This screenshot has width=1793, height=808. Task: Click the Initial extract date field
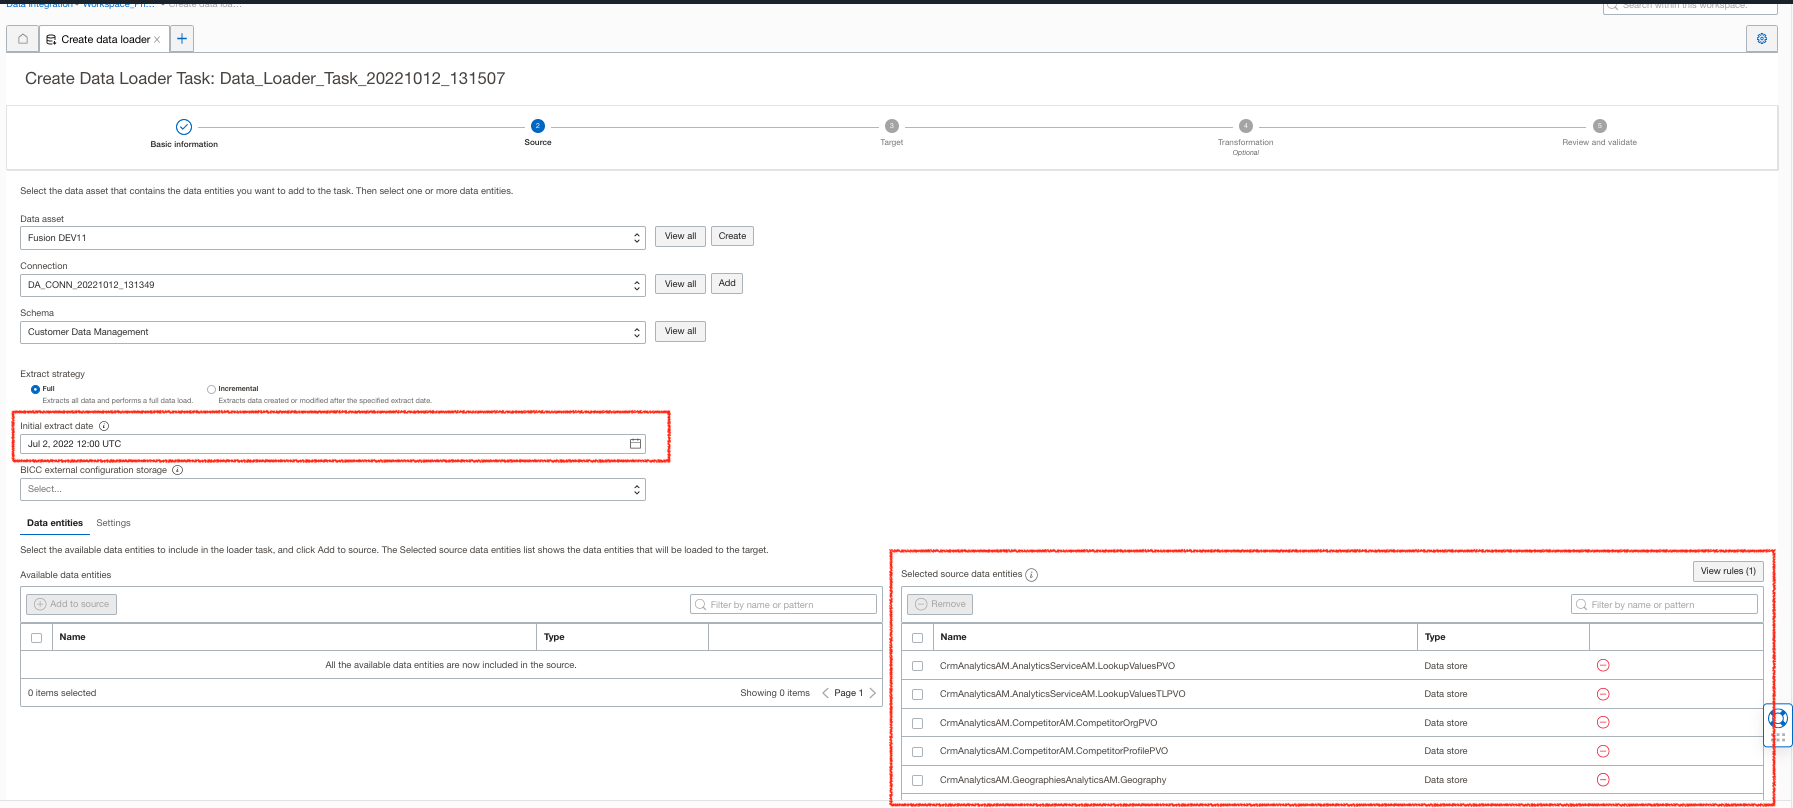point(333,444)
